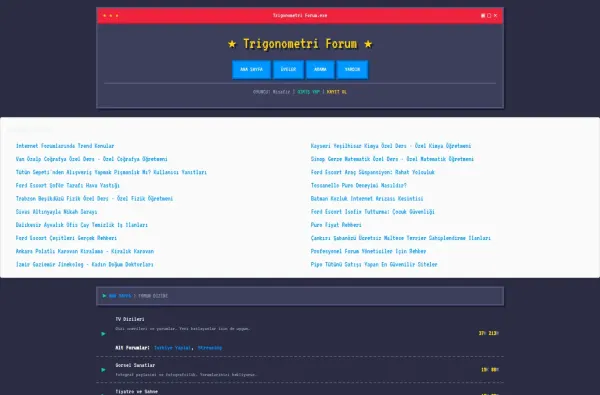Open Pipo Tütünü Satışı Yapan Siteler link

374,264
